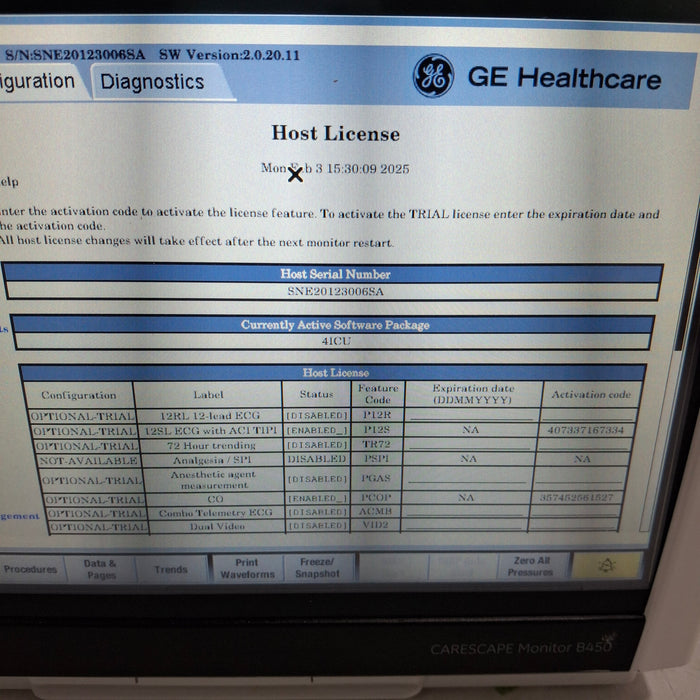The height and width of the screenshot is (700, 700).
Task: Select the '12RL 12-lead ECG' label cell
Action: (x=210, y=416)
